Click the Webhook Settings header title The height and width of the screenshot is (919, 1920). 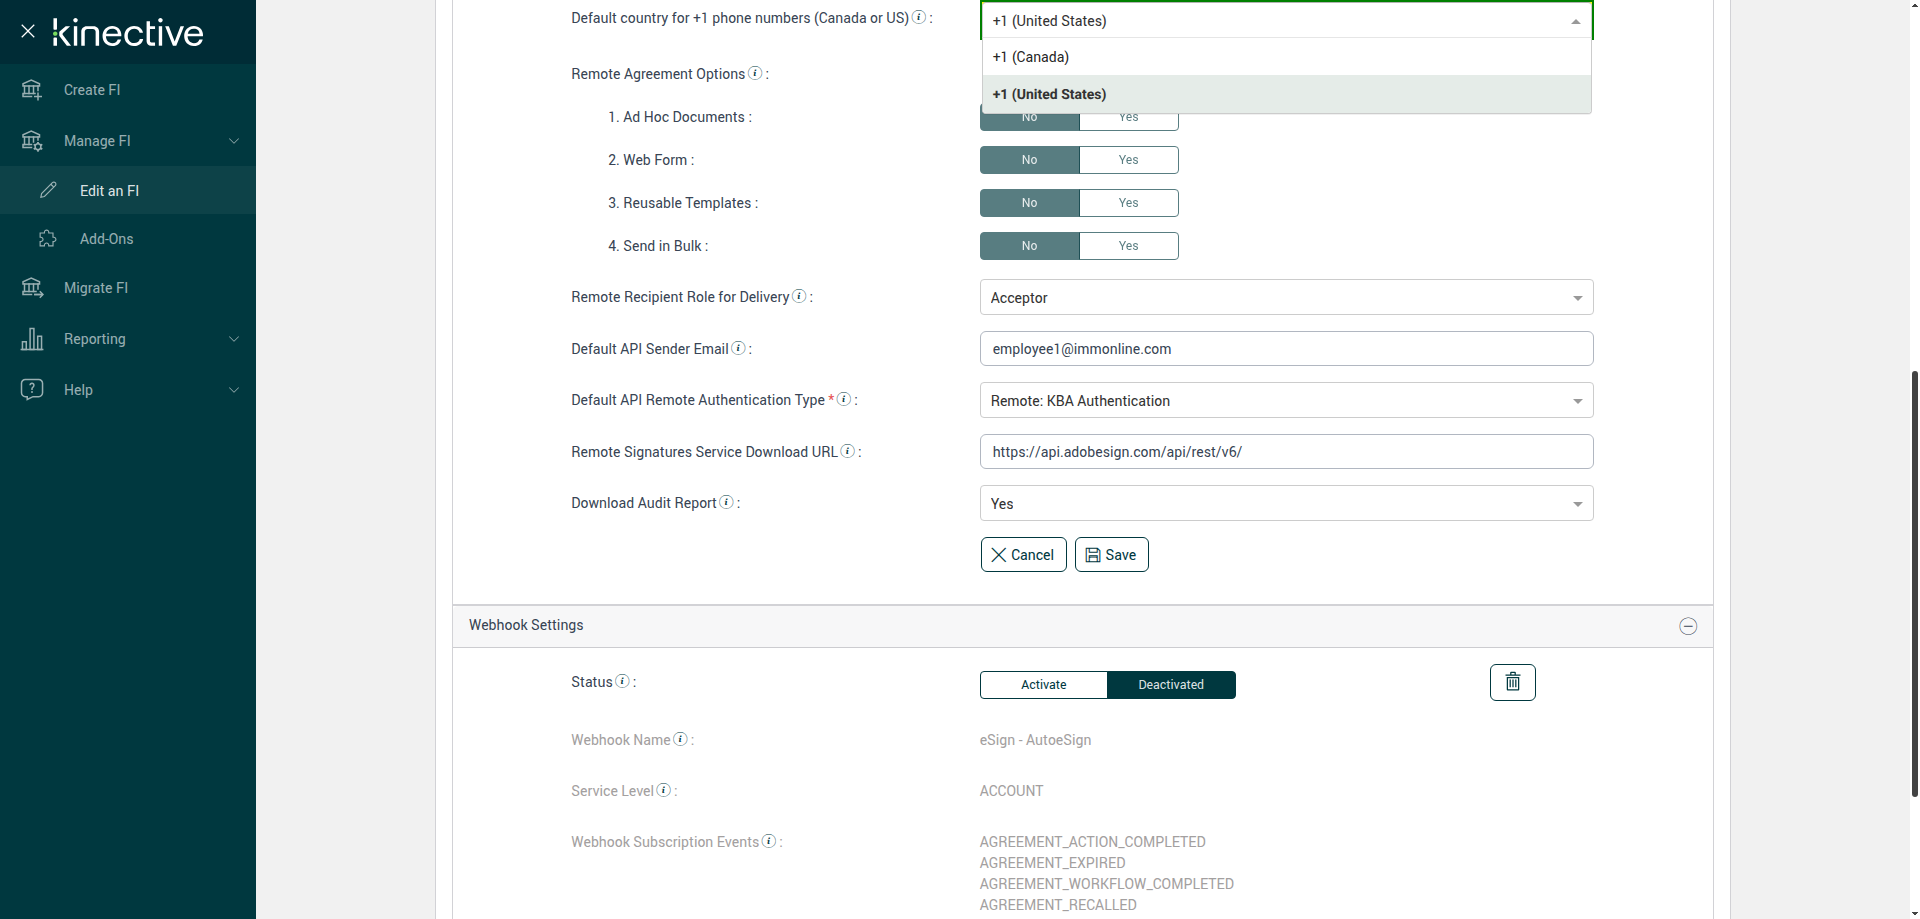coord(526,625)
